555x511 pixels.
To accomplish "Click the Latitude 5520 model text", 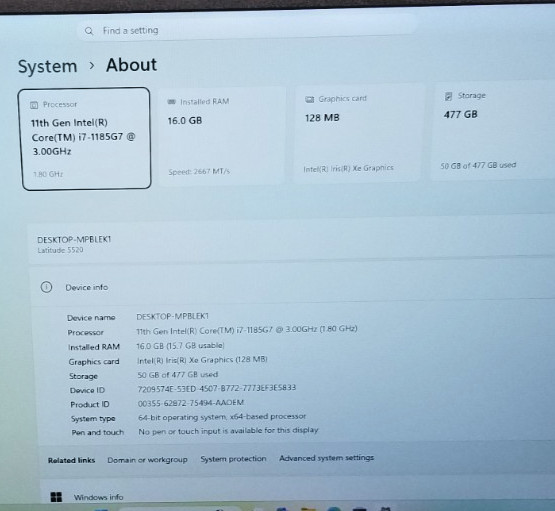I will click(60, 250).
